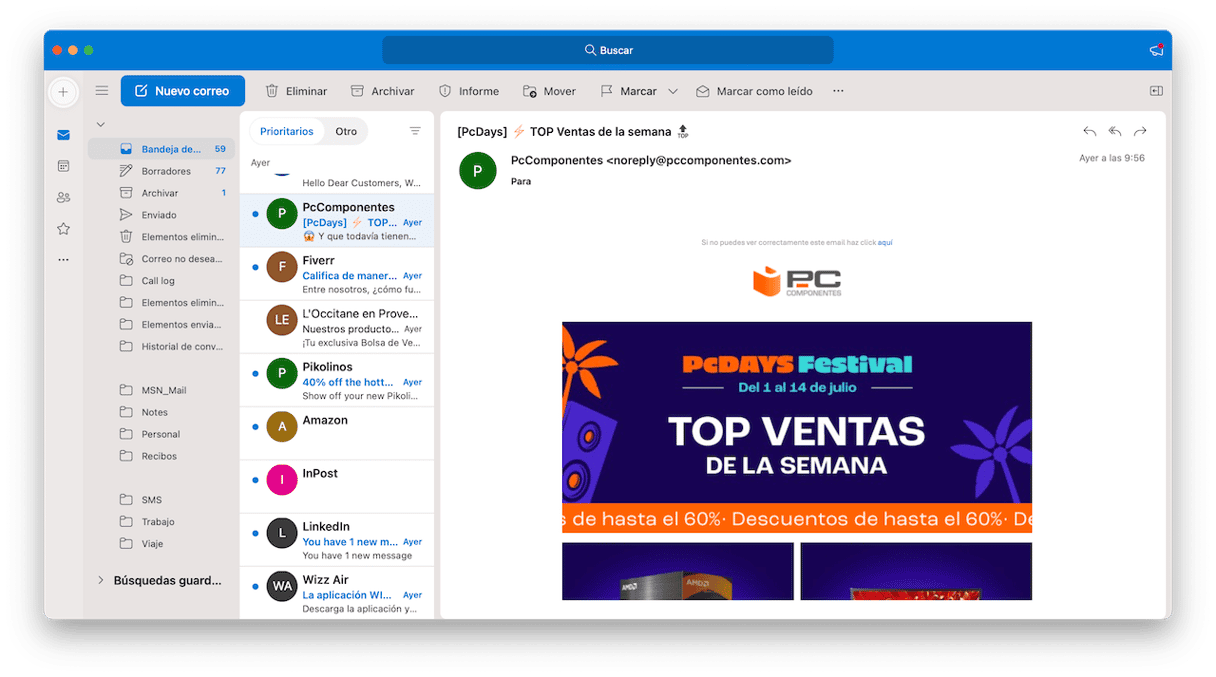
Task: Open the dropdown arrow next to Marcar
Action: 673,91
